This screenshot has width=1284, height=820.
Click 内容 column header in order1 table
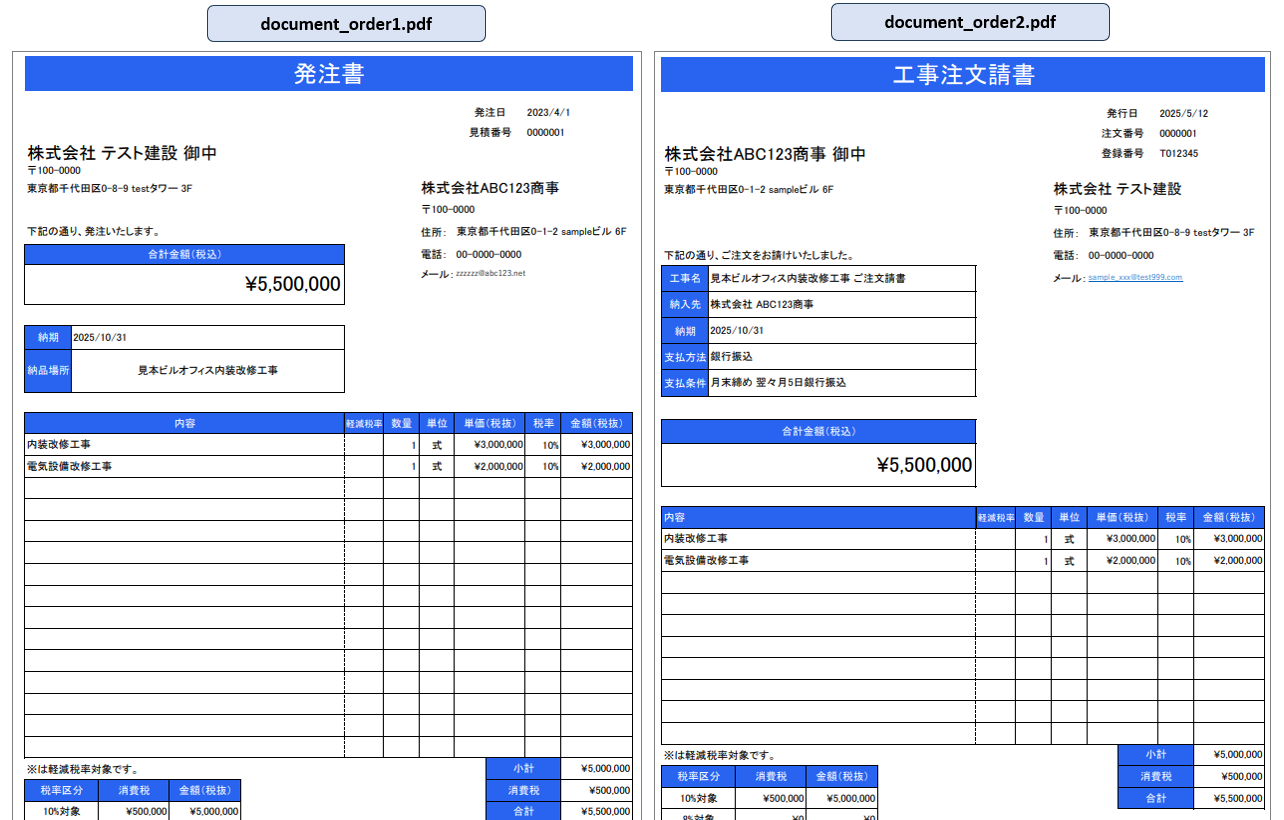click(x=184, y=423)
